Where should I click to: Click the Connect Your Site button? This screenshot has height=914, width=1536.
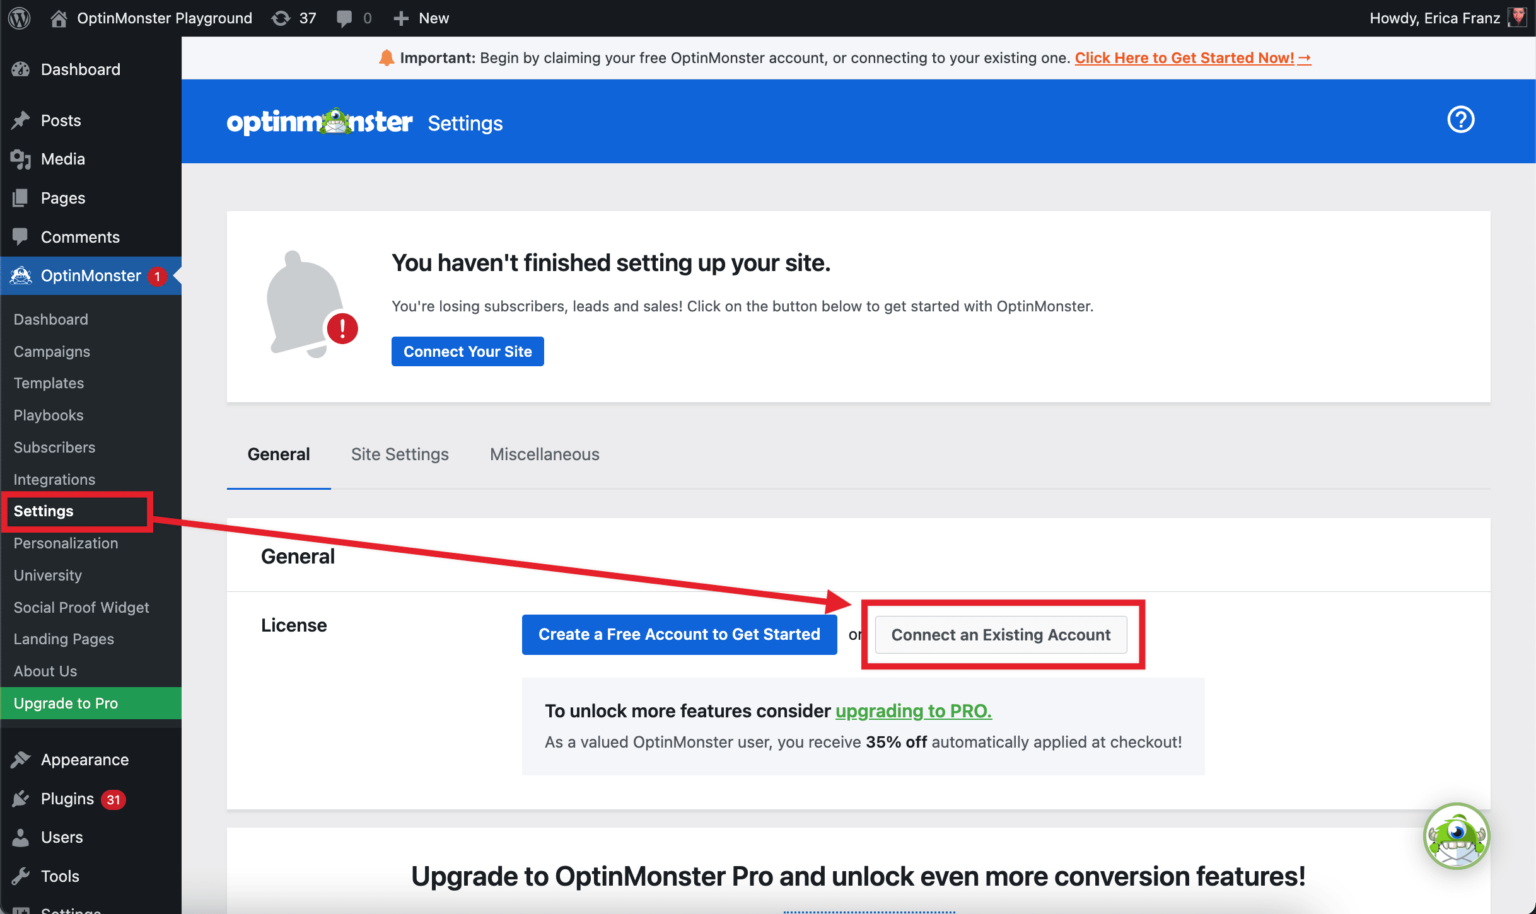tap(467, 351)
